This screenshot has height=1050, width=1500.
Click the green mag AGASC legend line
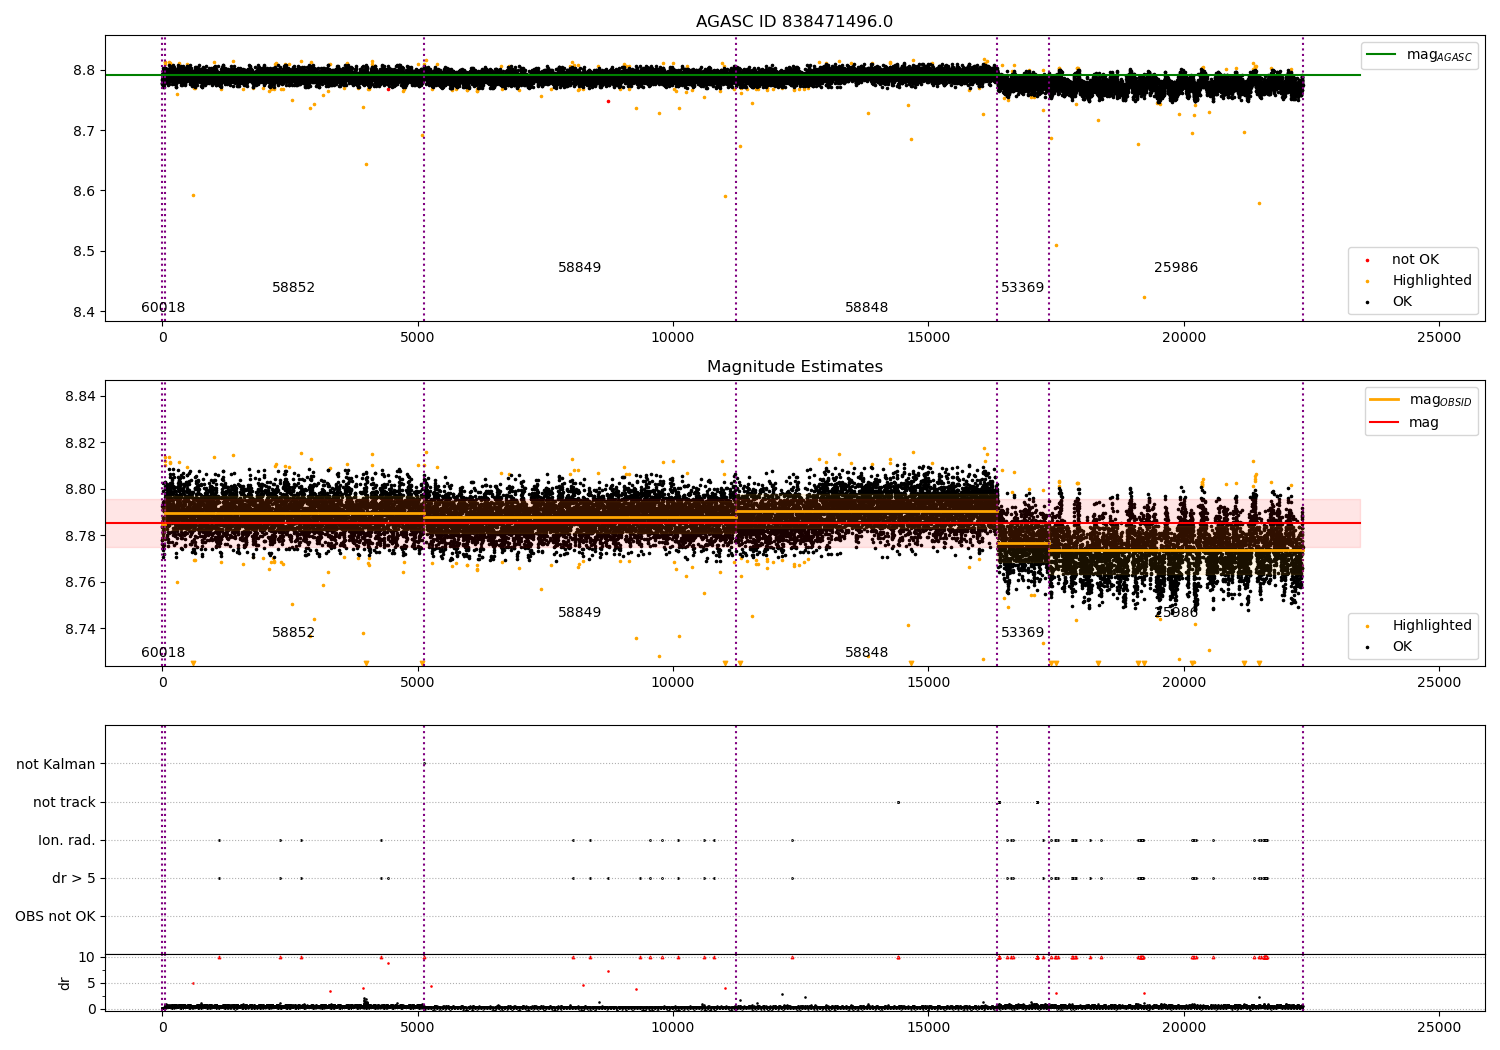[x=1381, y=55]
